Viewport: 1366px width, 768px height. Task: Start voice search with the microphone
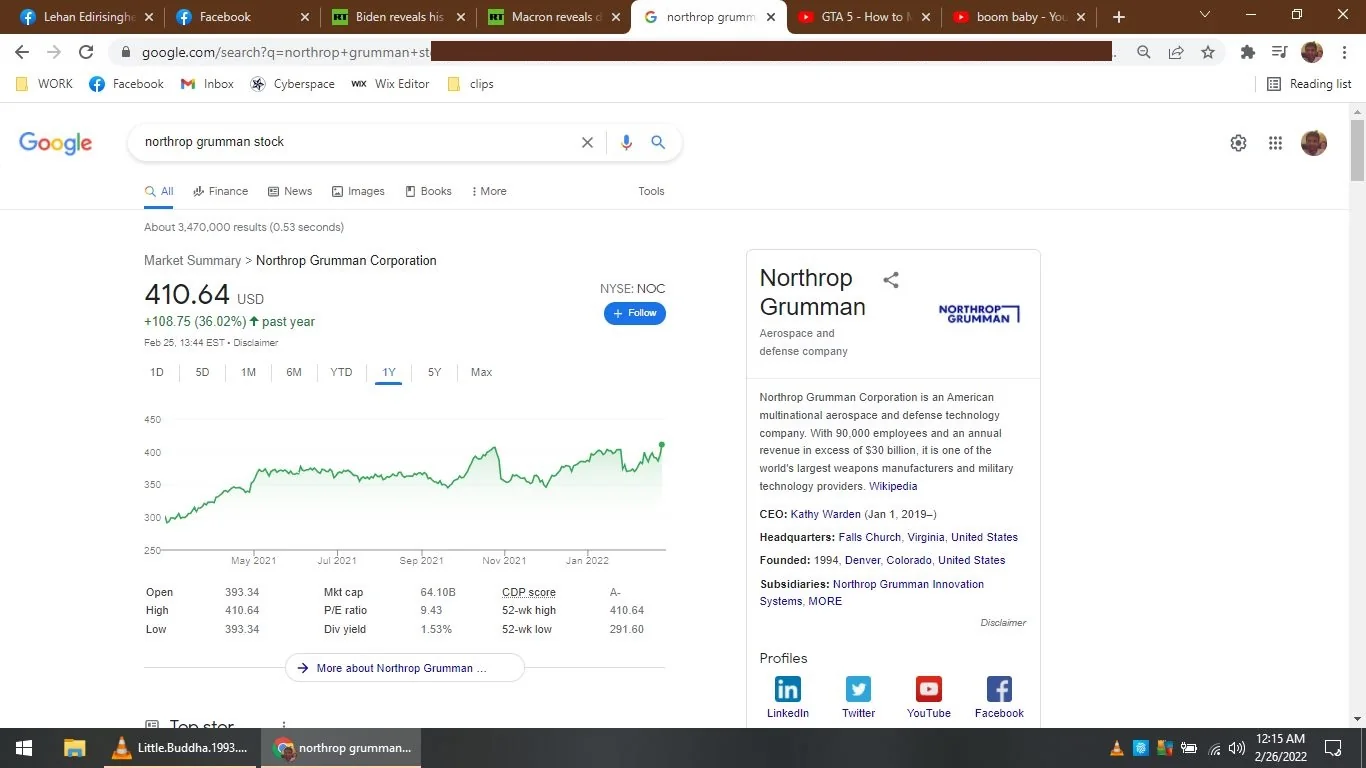pos(626,142)
